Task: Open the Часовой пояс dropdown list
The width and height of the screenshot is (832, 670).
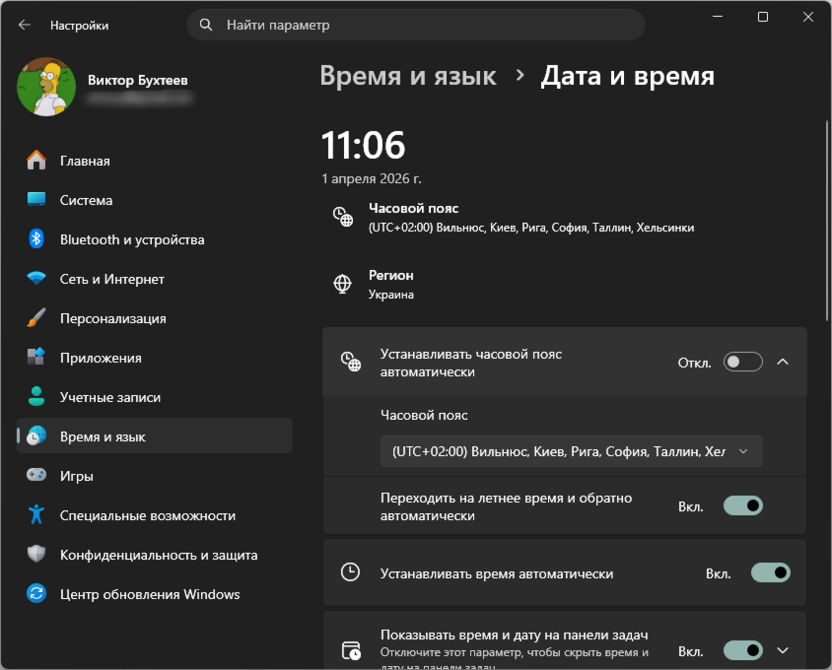Action: point(571,451)
